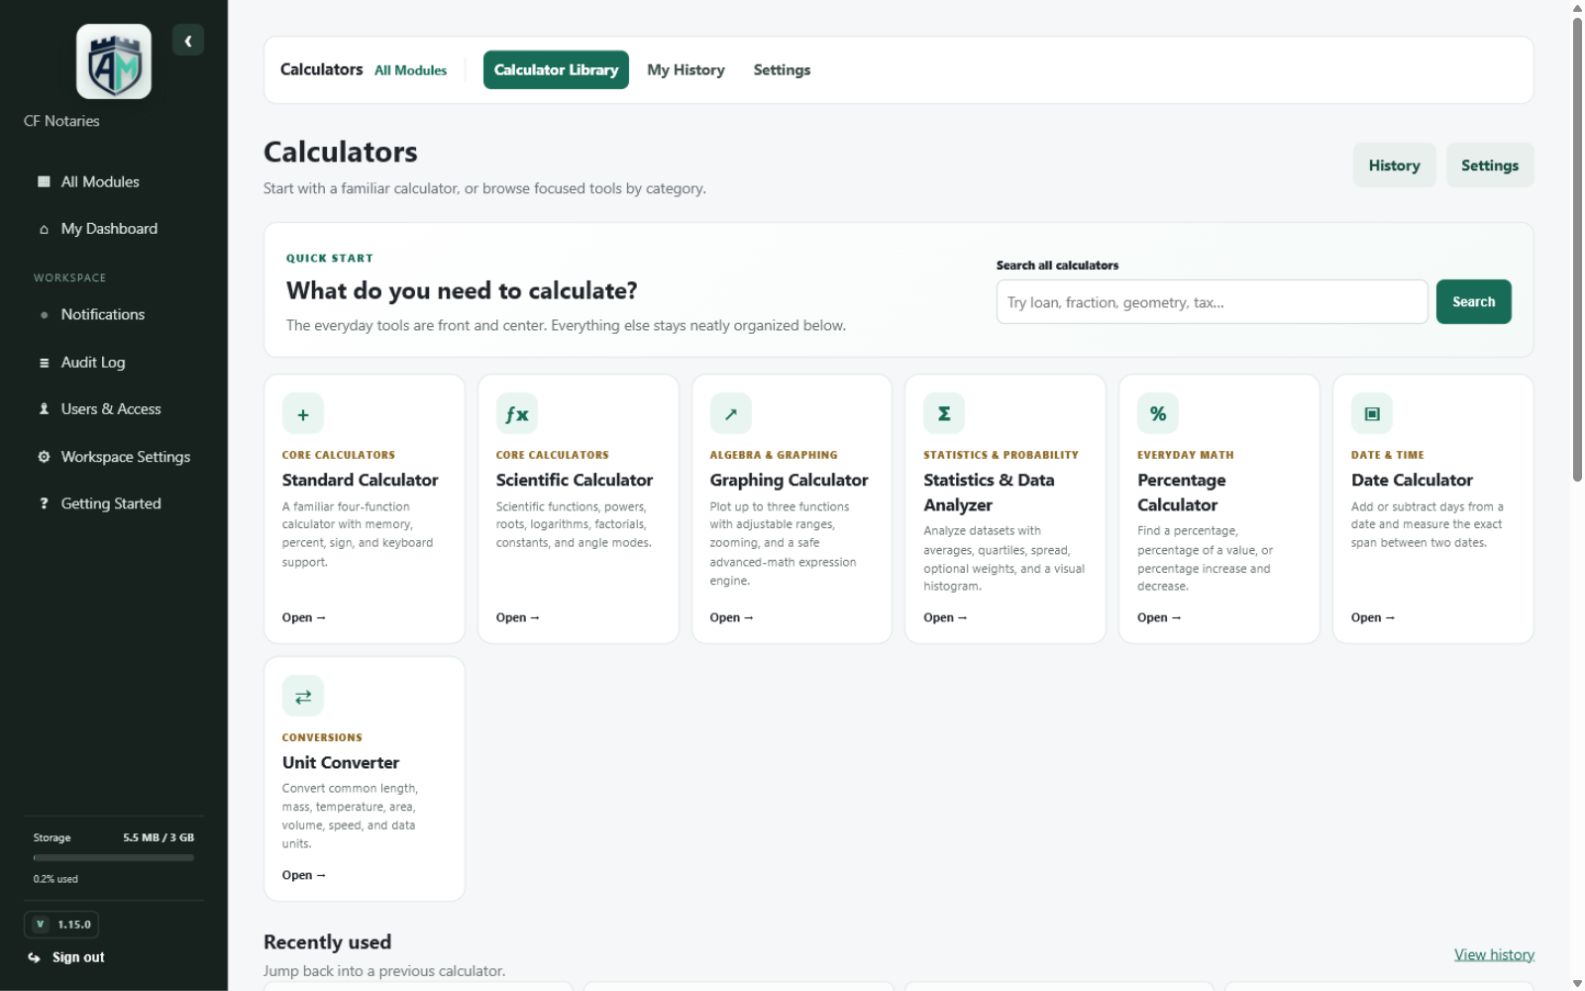Click the green Search button
This screenshot has width=1585, height=991.
[1474, 302]
